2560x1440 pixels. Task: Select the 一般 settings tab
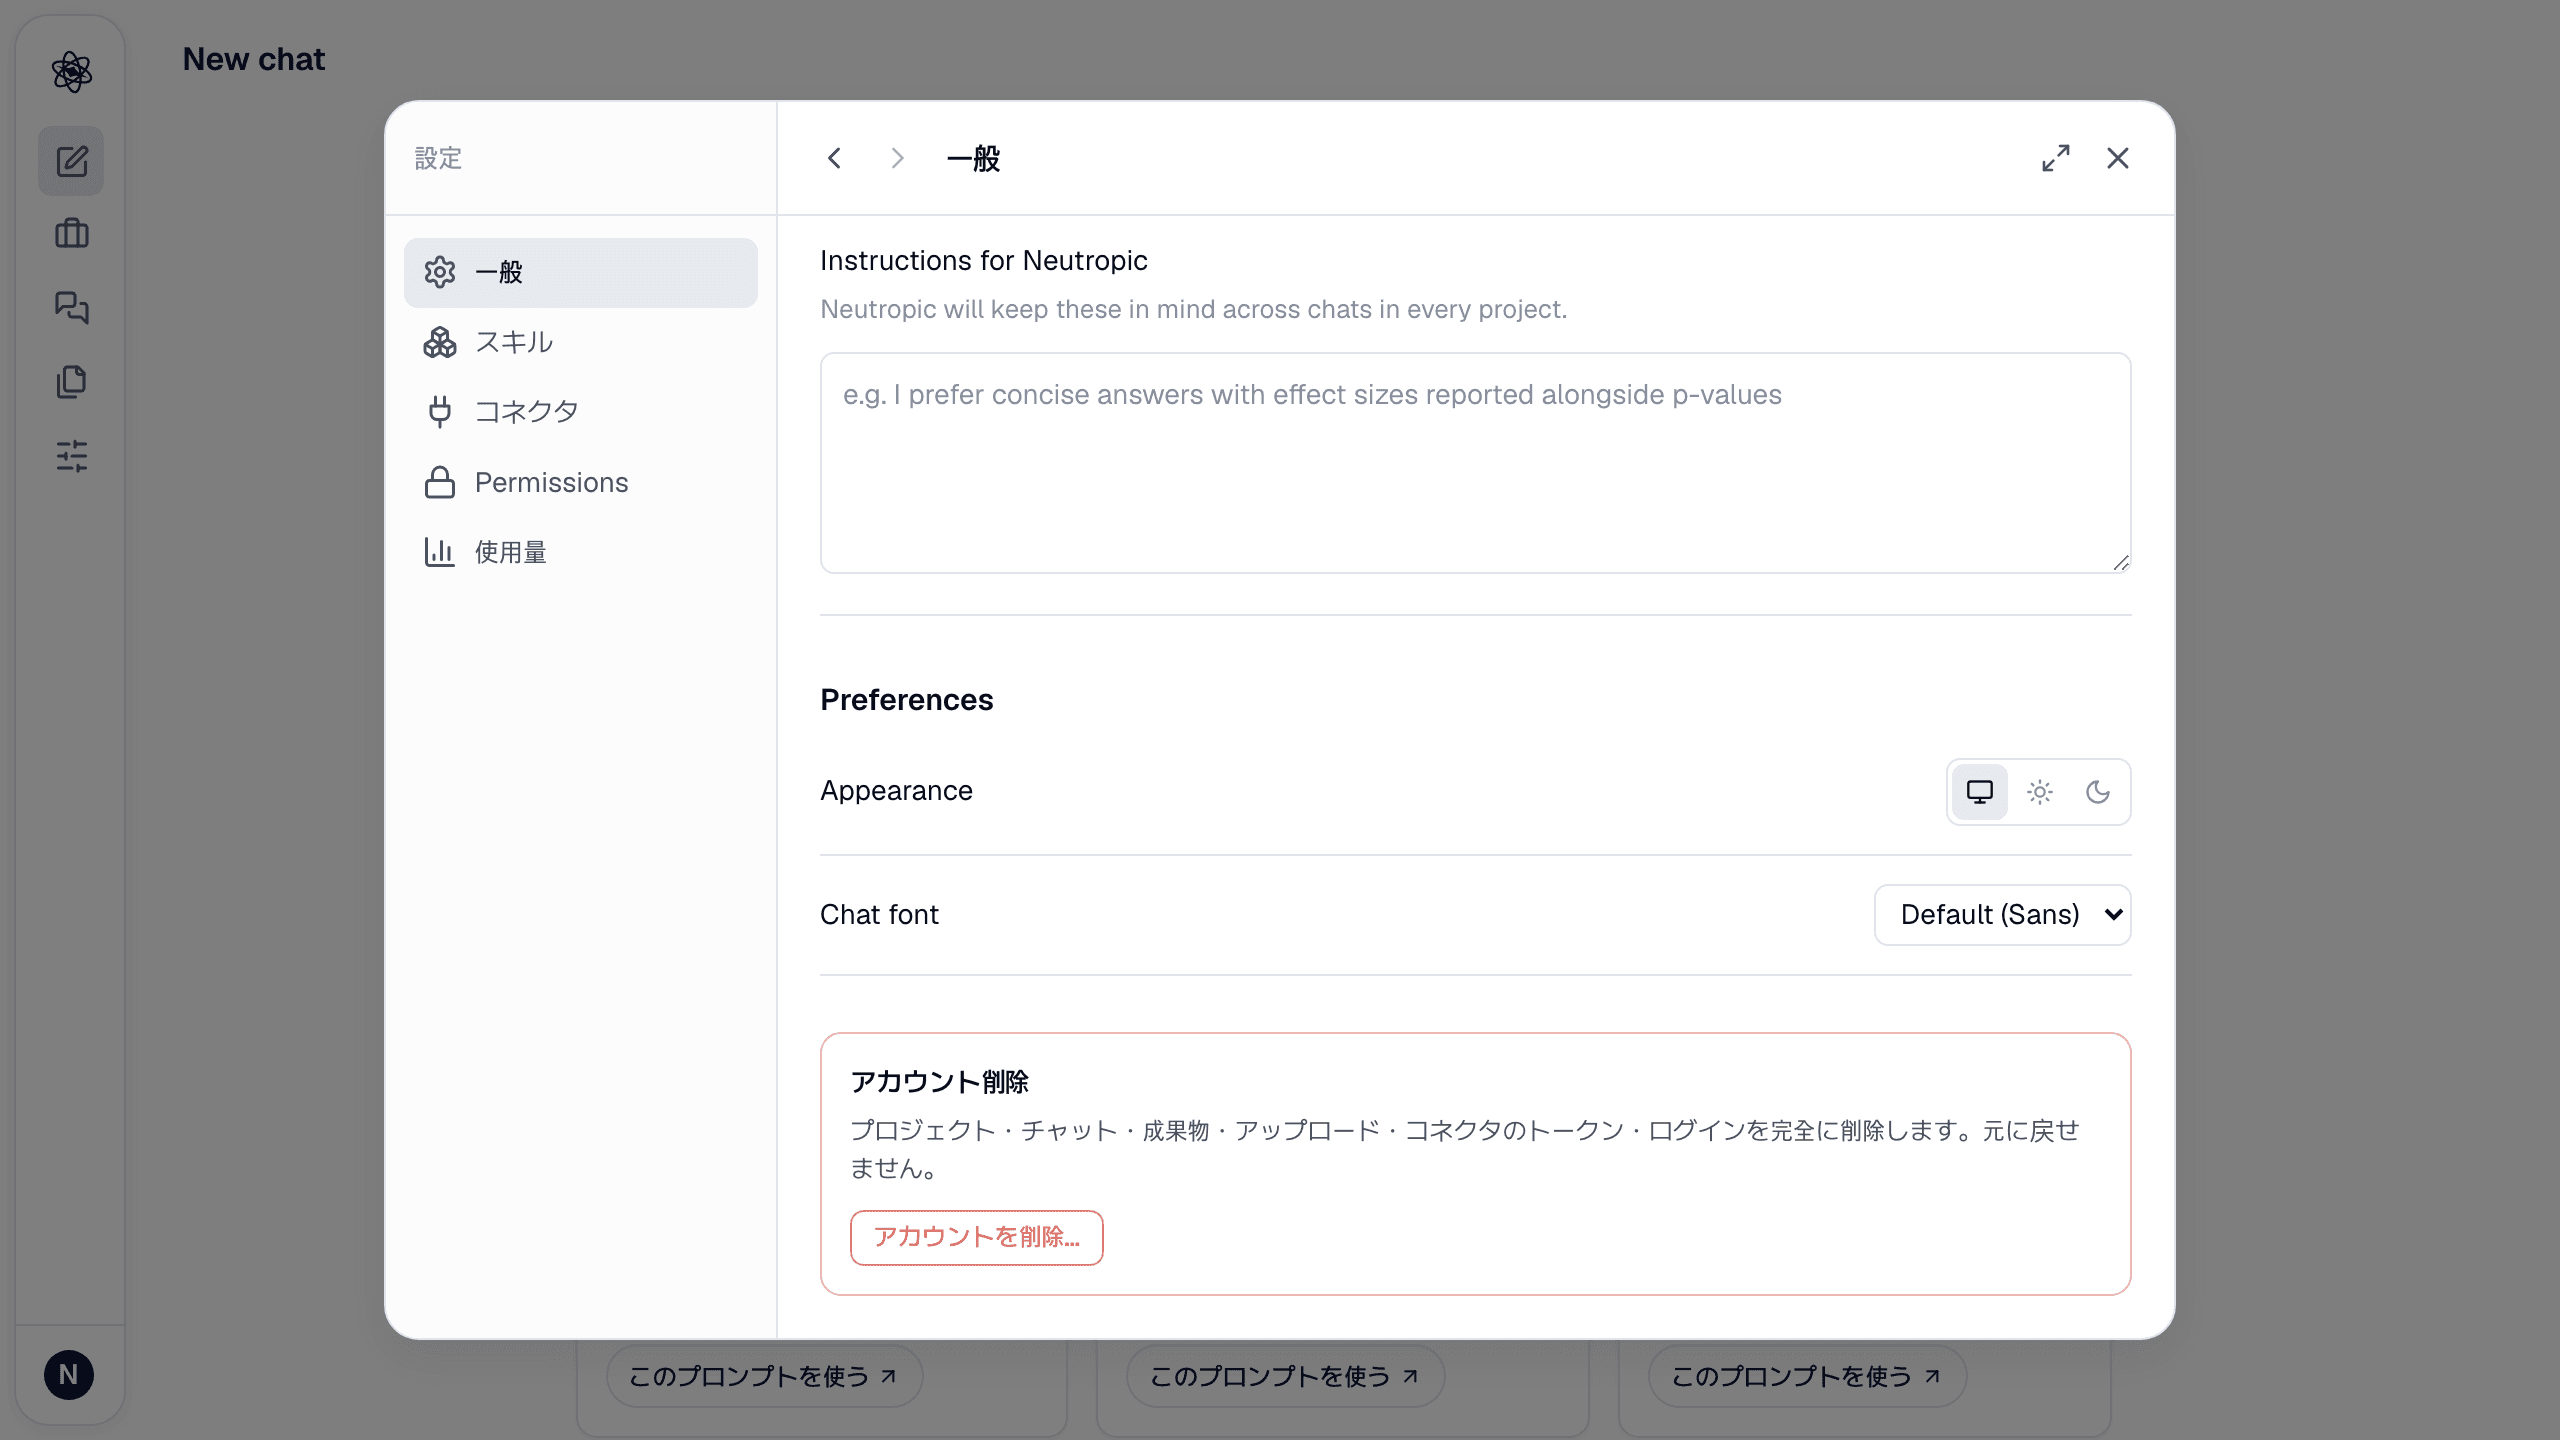[x=581, y=273]
